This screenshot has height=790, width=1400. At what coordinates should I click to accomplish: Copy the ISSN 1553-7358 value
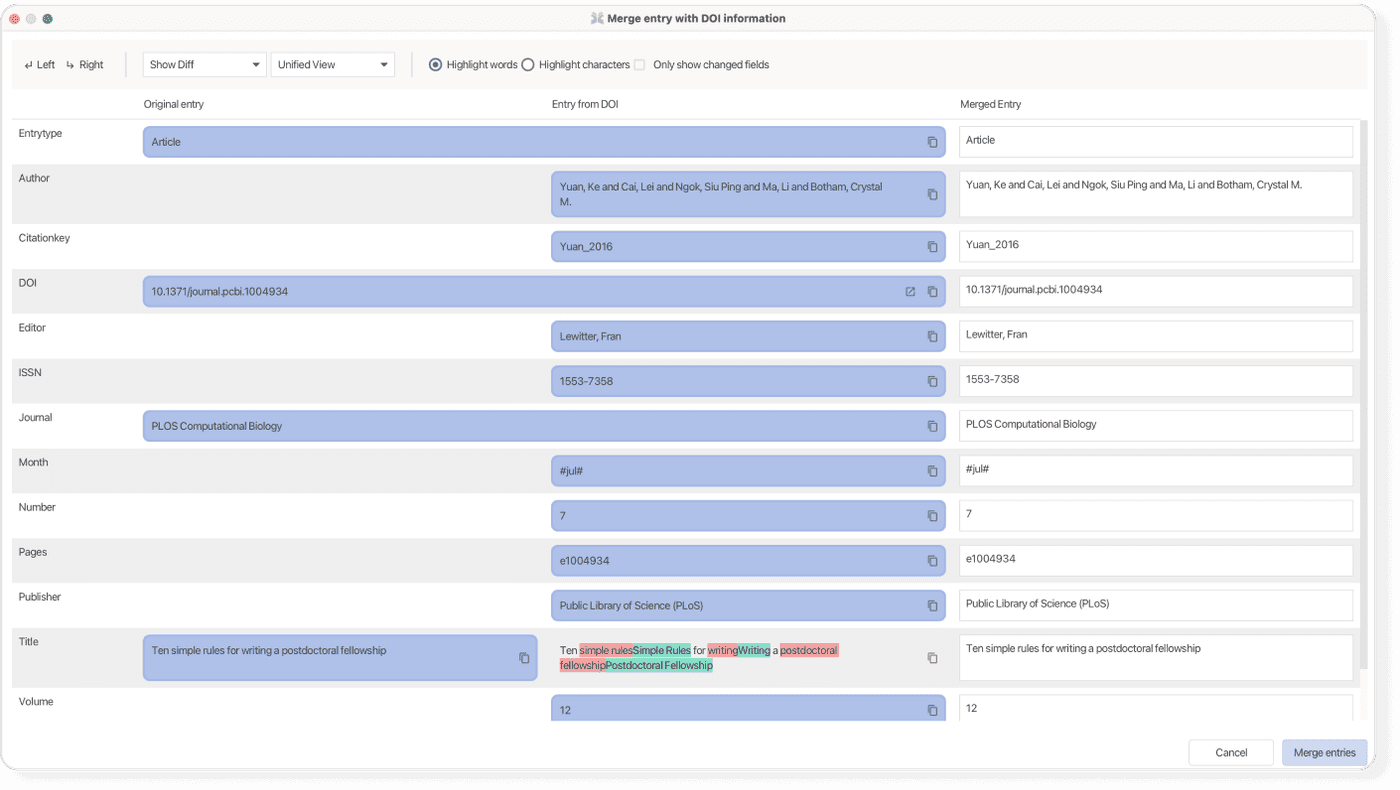click(931, 381)
